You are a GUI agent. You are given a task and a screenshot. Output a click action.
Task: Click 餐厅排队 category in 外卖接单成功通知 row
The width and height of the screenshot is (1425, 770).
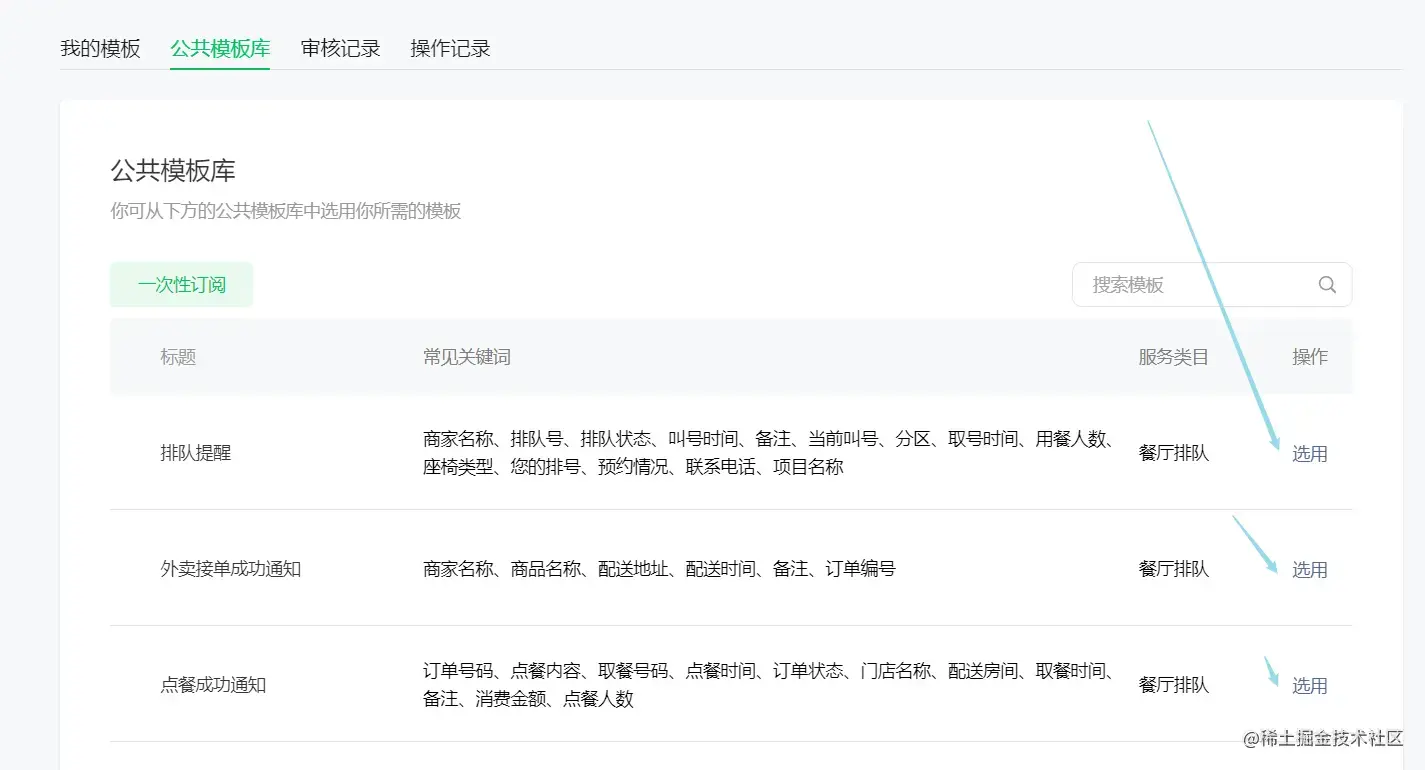(1173, 569)
